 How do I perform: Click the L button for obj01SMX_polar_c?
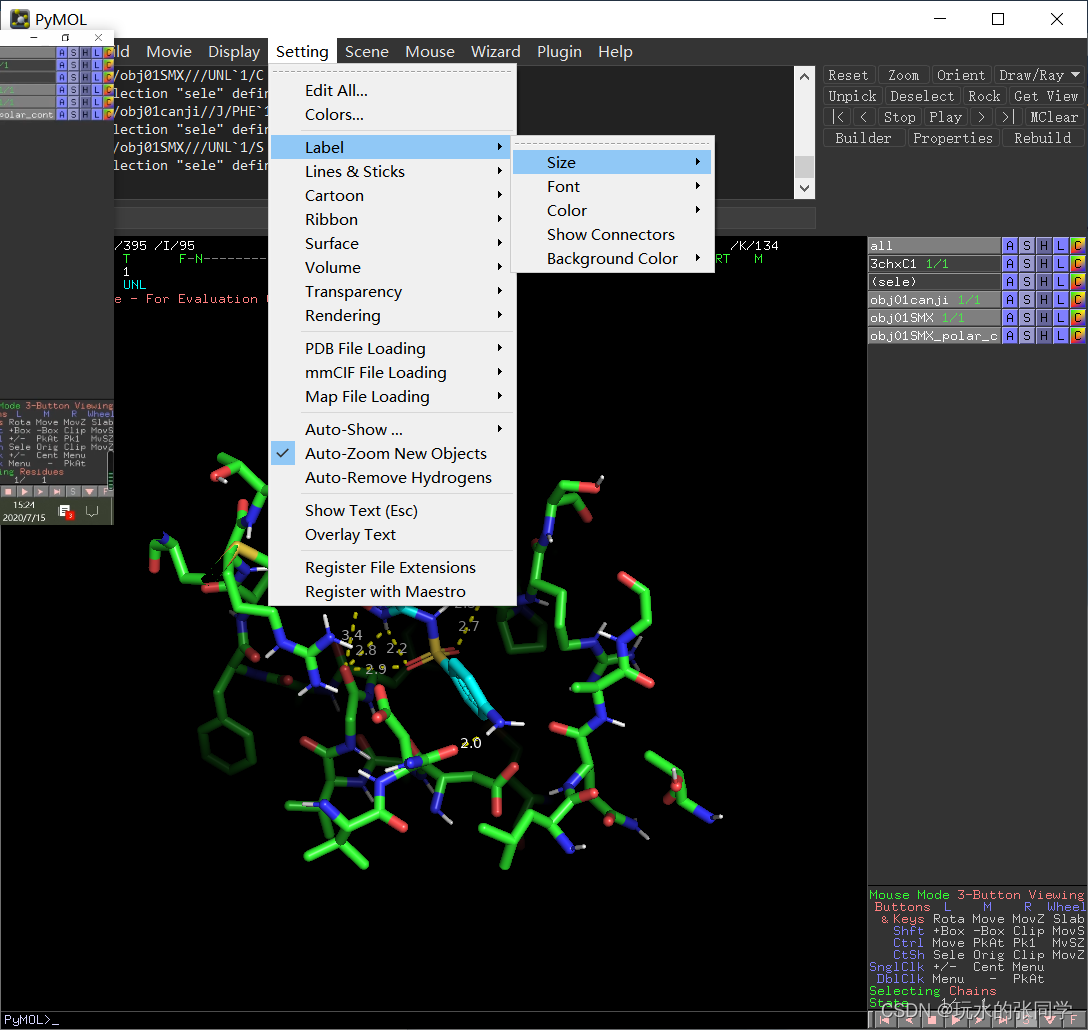[x=1060, y=336]
